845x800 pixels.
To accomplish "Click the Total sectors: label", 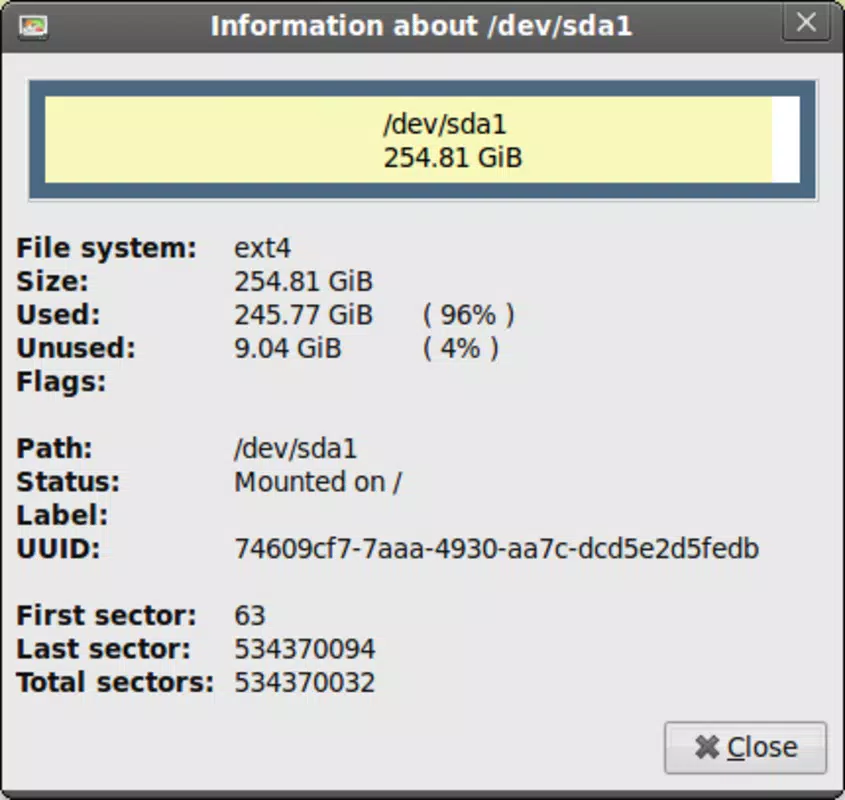I will click(x=115, y=682).
